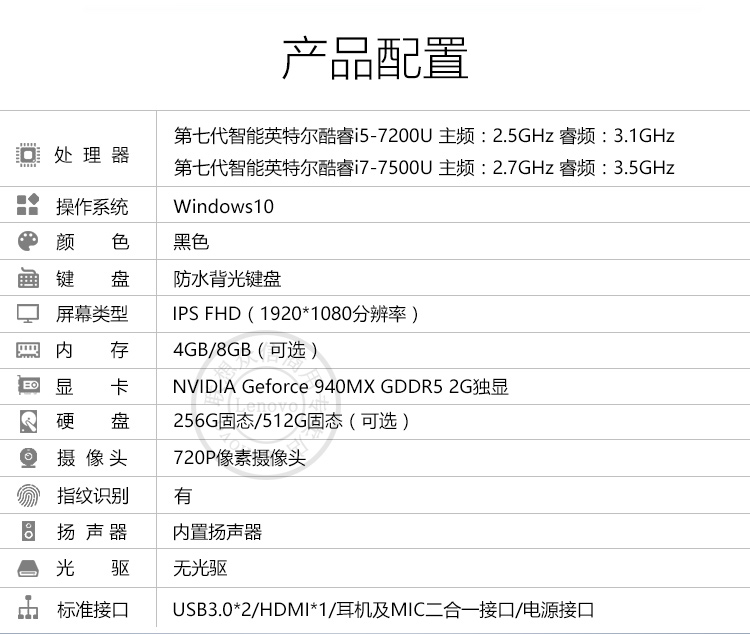Click the speaker icon

tap(28, 532)
